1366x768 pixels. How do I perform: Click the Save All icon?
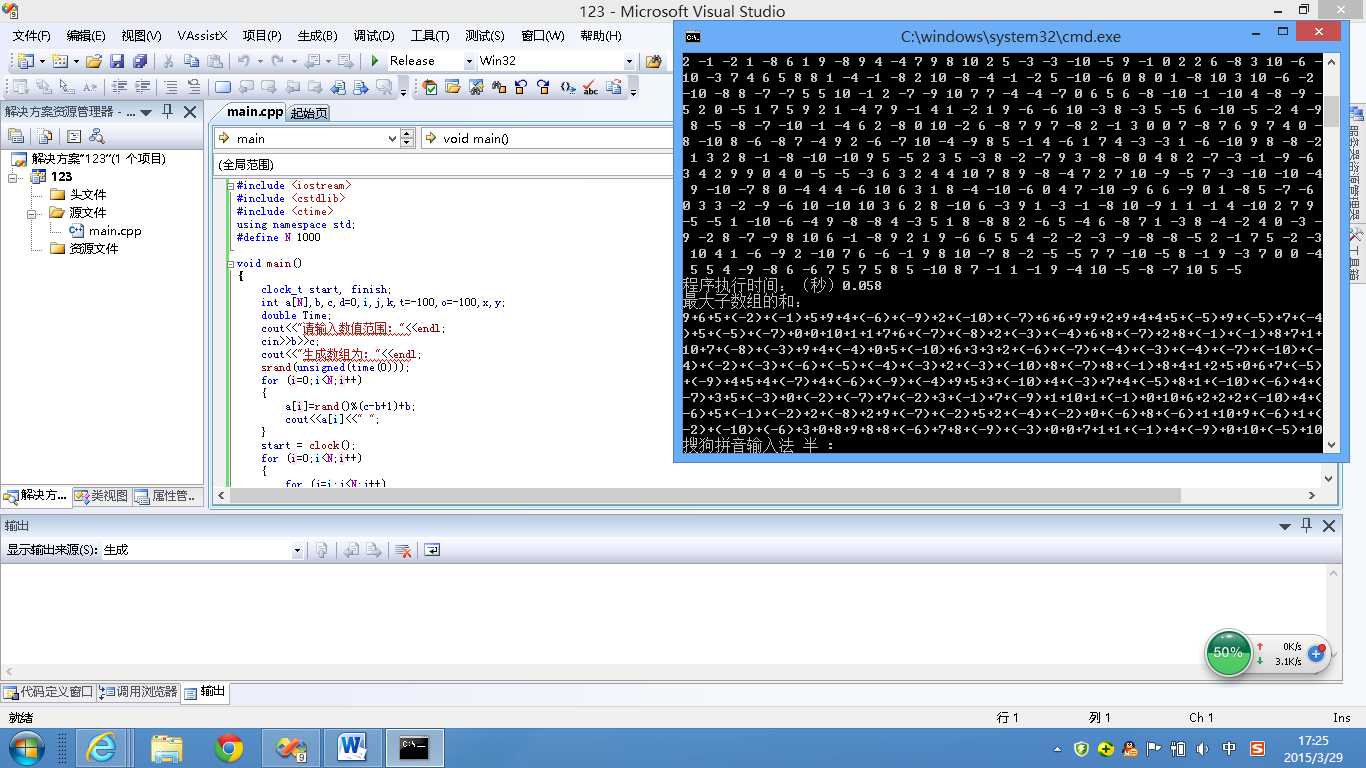coord(140,61)
